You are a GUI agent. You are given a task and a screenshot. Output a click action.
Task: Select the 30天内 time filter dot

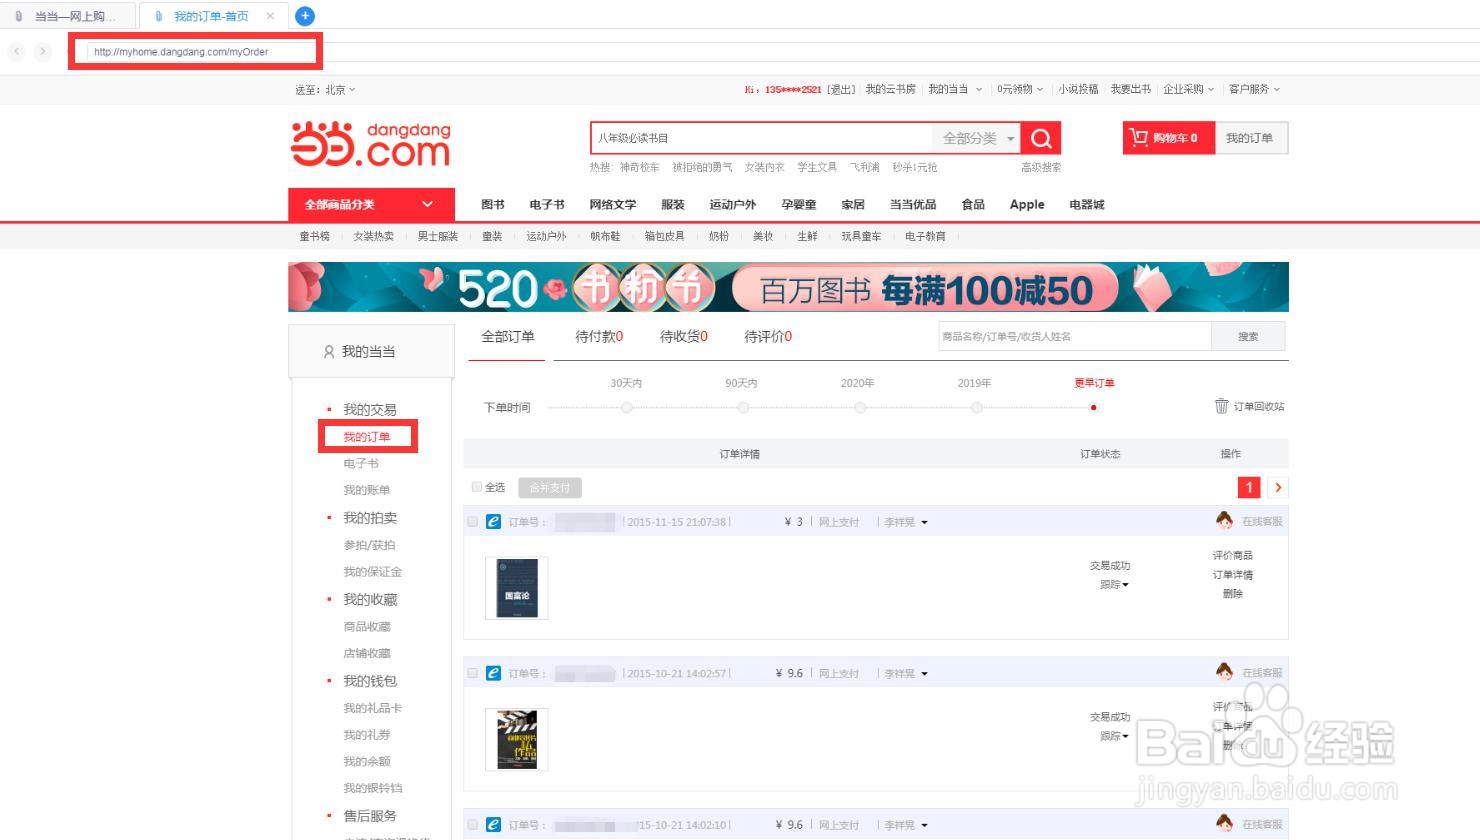[626, 407]
